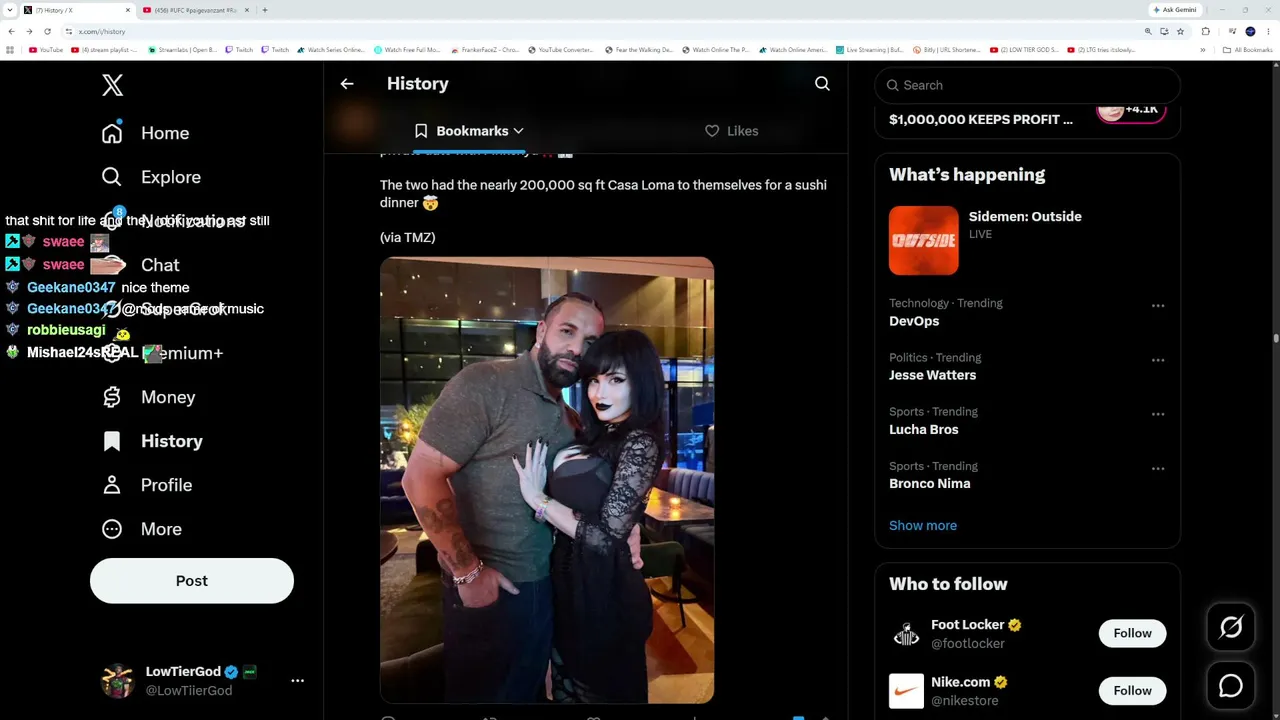The width and height of the screenshot is (1280, 720).
Task: Open the couple photo in the post
Action: pos(547,480)
